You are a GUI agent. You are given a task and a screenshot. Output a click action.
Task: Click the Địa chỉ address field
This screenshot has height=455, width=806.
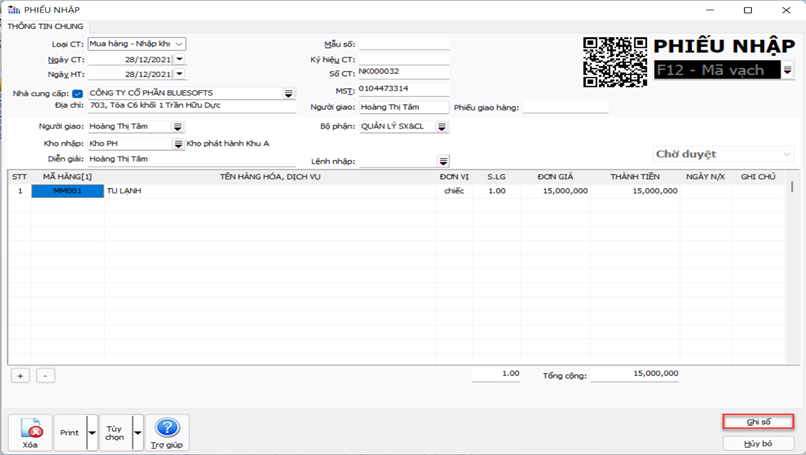(x=192, y=106)
